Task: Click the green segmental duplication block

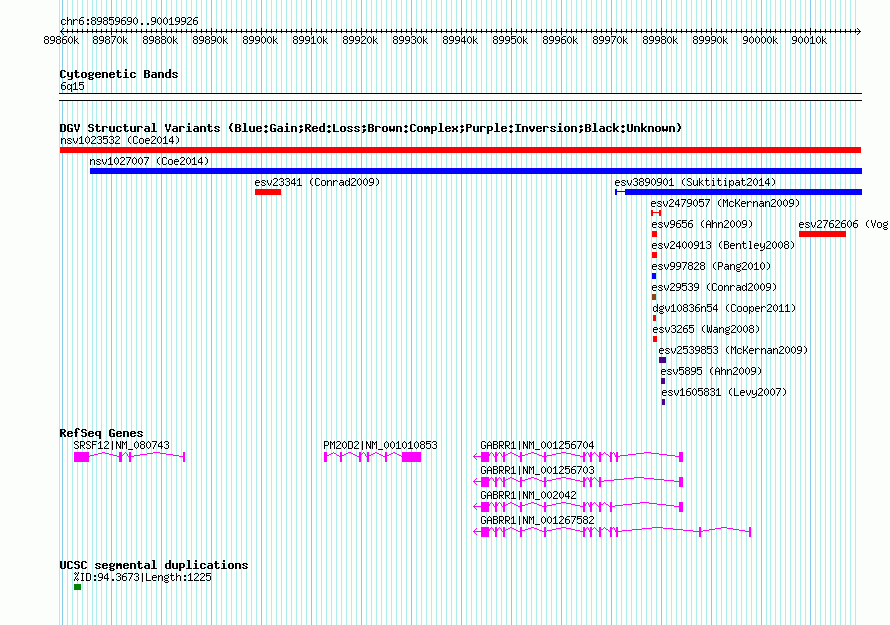Action: [x=77, y=587]
